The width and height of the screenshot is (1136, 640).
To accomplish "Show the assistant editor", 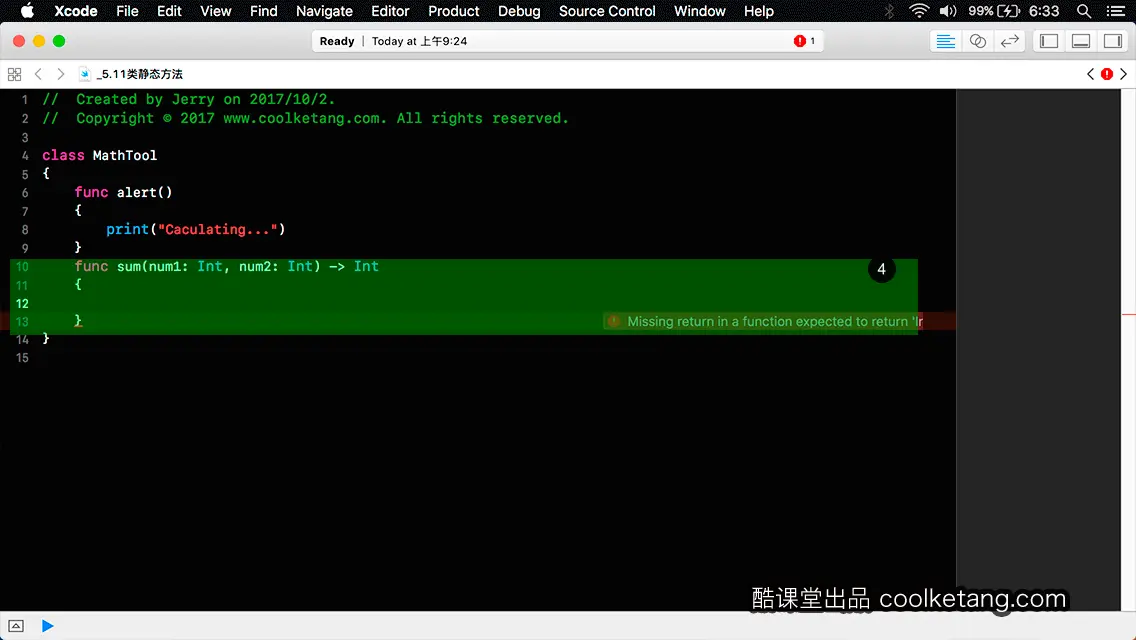I will (977, 41).
